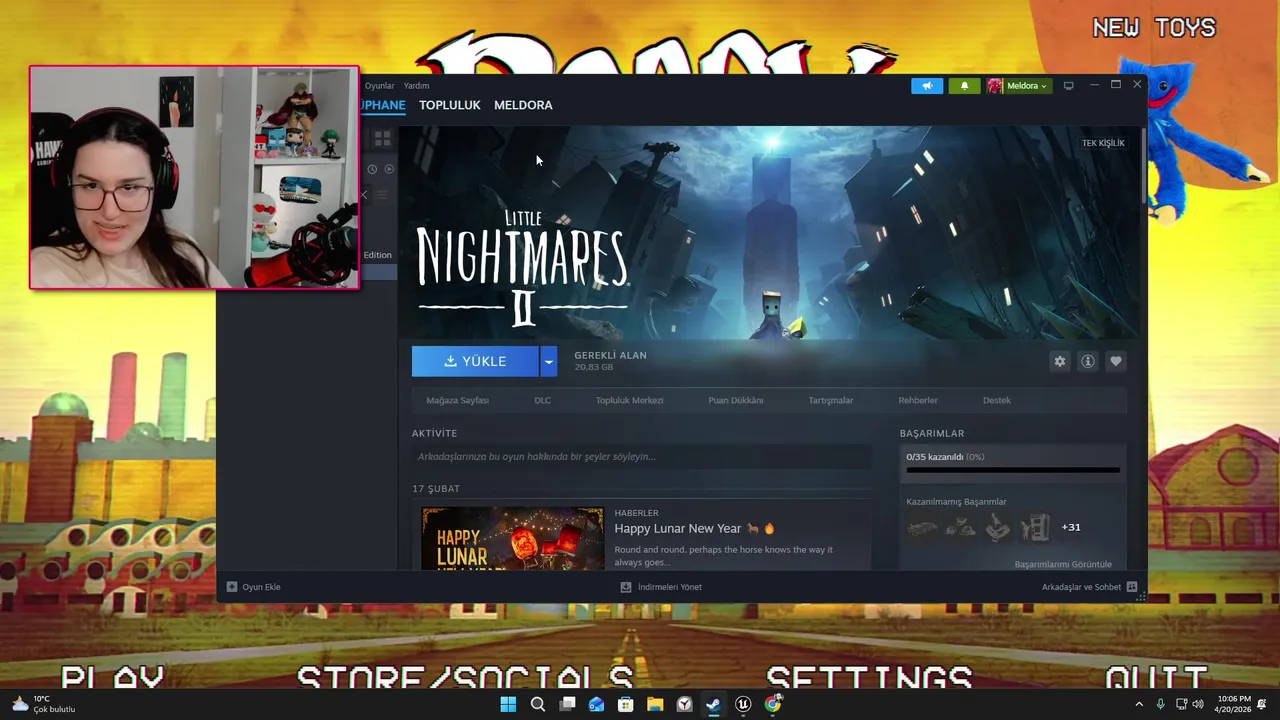Open the MELDORA profile section
1280x720 pixels.
pyautogui.click(x=523, y=105)
